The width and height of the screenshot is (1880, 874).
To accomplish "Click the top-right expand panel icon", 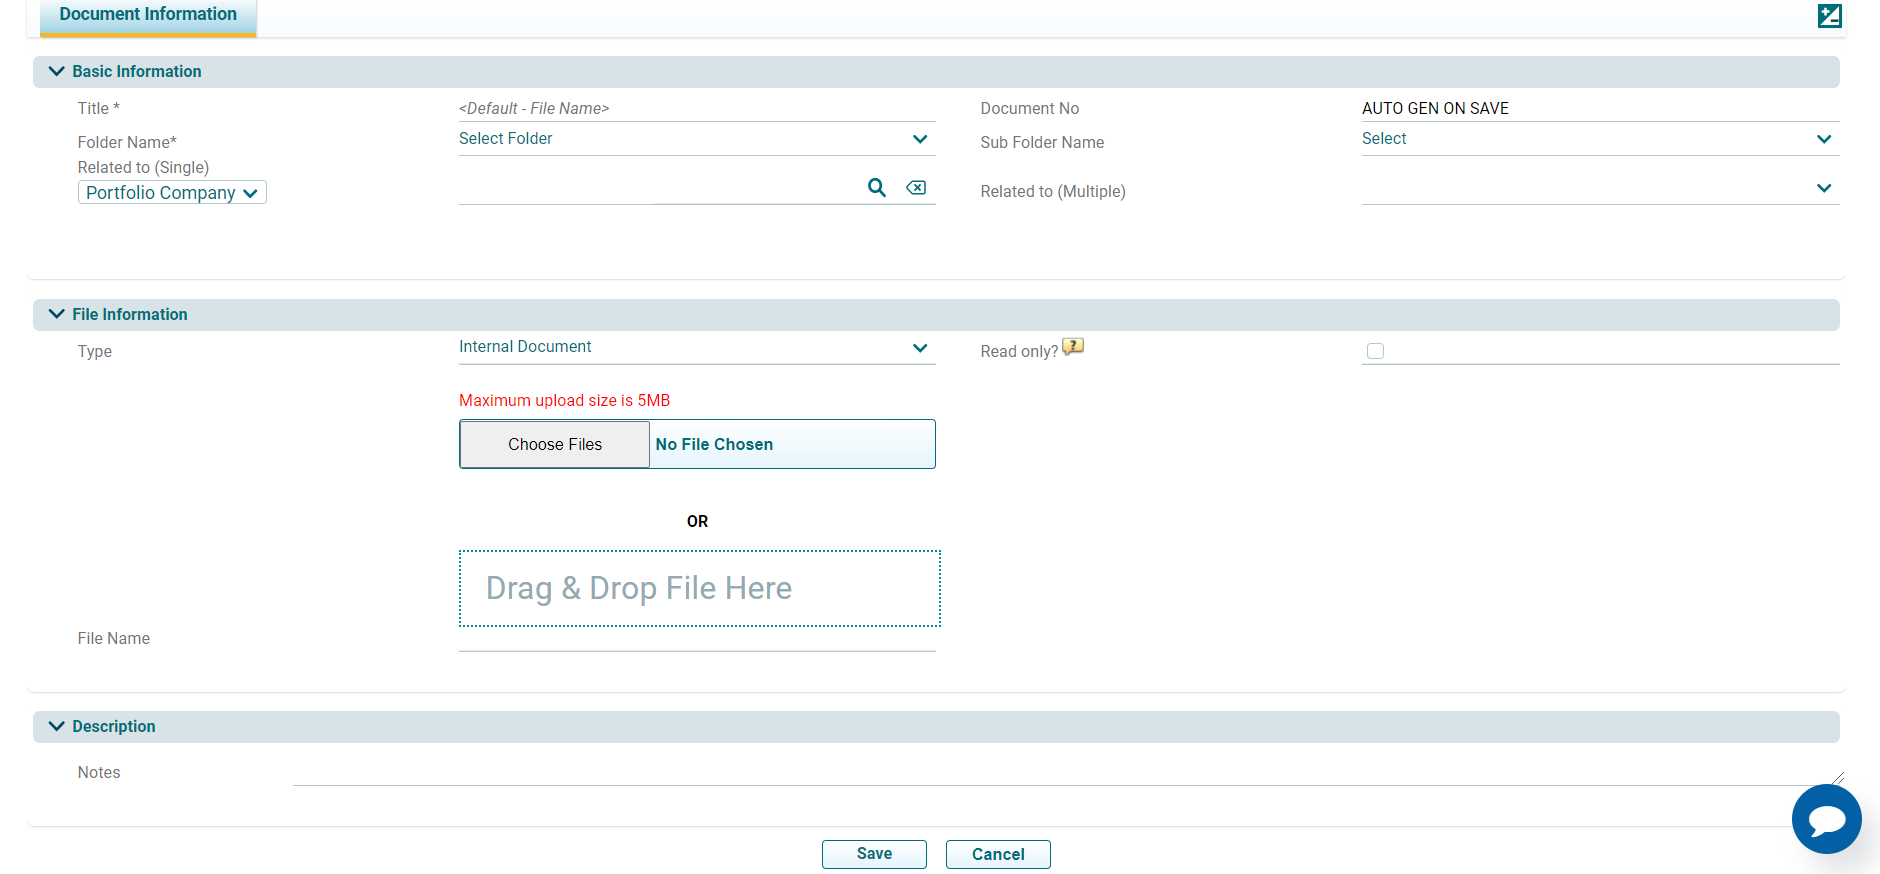I will coord(1829,16).
